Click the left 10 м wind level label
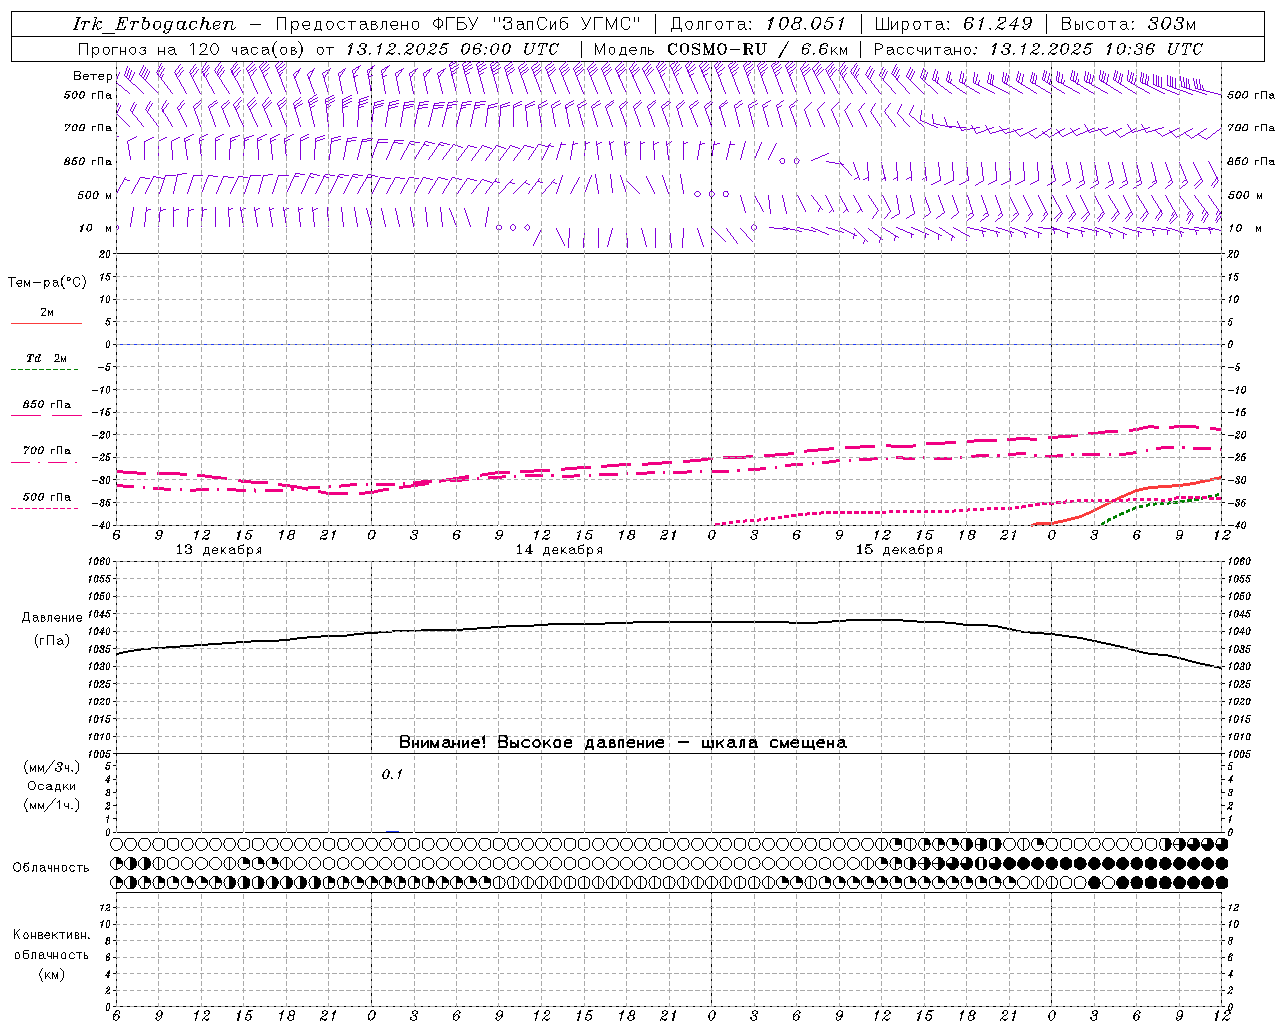The image size is (1280, 1024). (95, 228)
